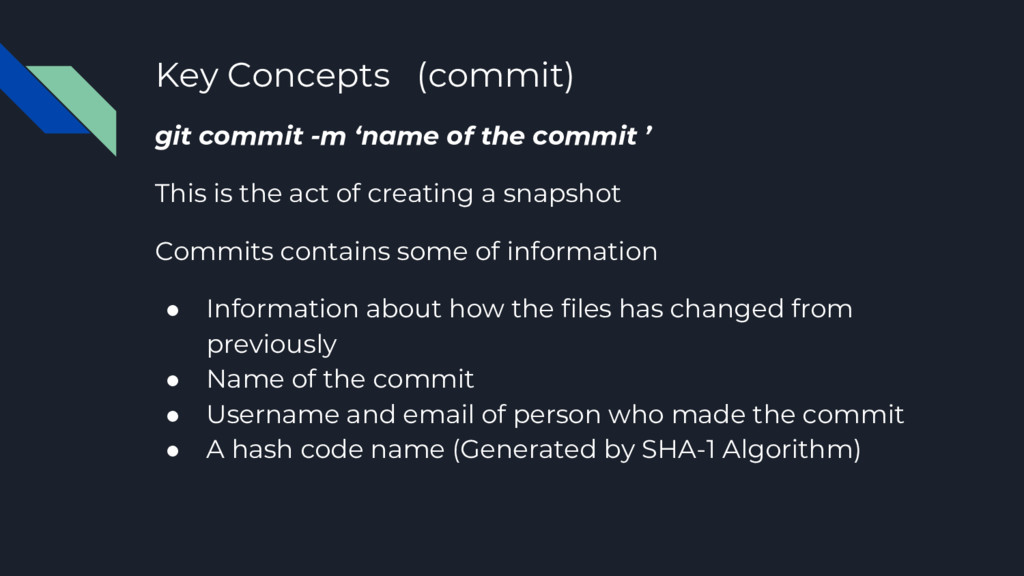Screen dimensions: 1024x576
Task: Click the "-m" flag in the command
Action: click(325, 136)
